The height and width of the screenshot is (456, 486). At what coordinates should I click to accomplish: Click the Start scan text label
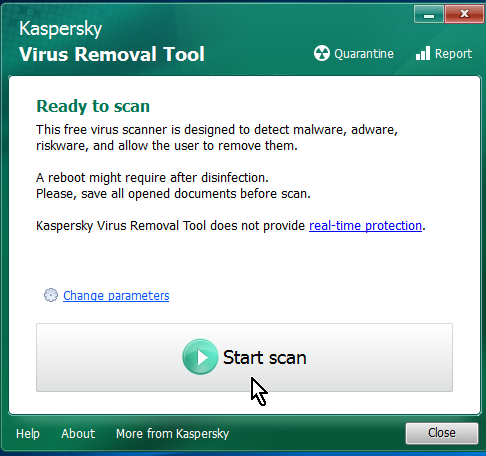(265, 357)
